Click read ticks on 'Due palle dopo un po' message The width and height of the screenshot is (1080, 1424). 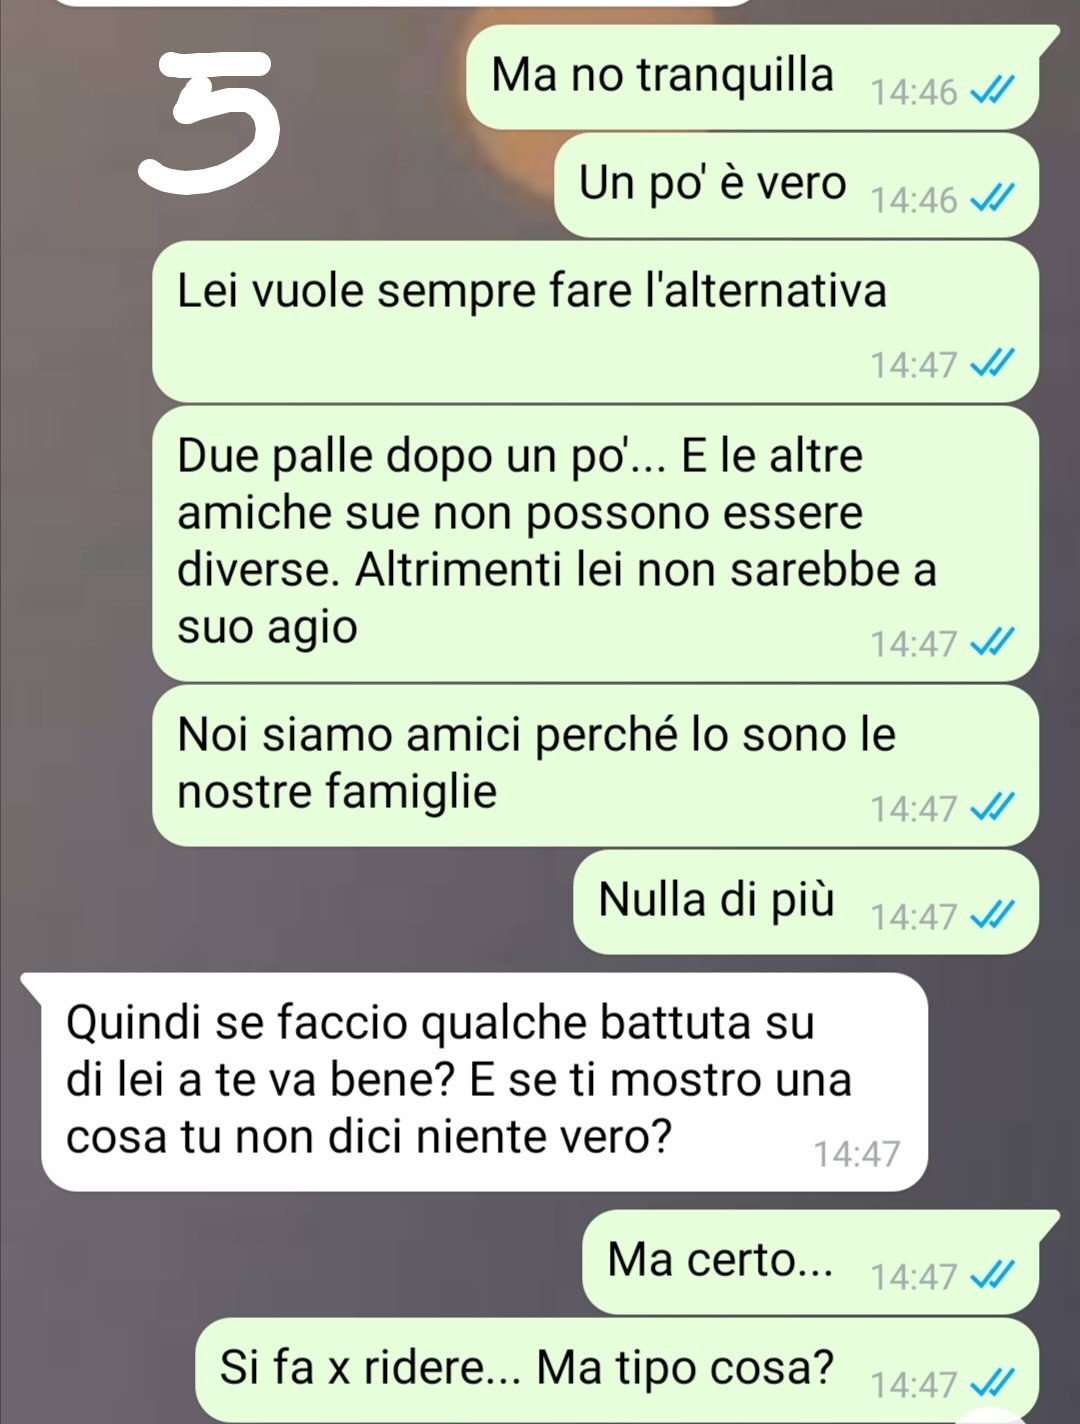click(993, 644)
